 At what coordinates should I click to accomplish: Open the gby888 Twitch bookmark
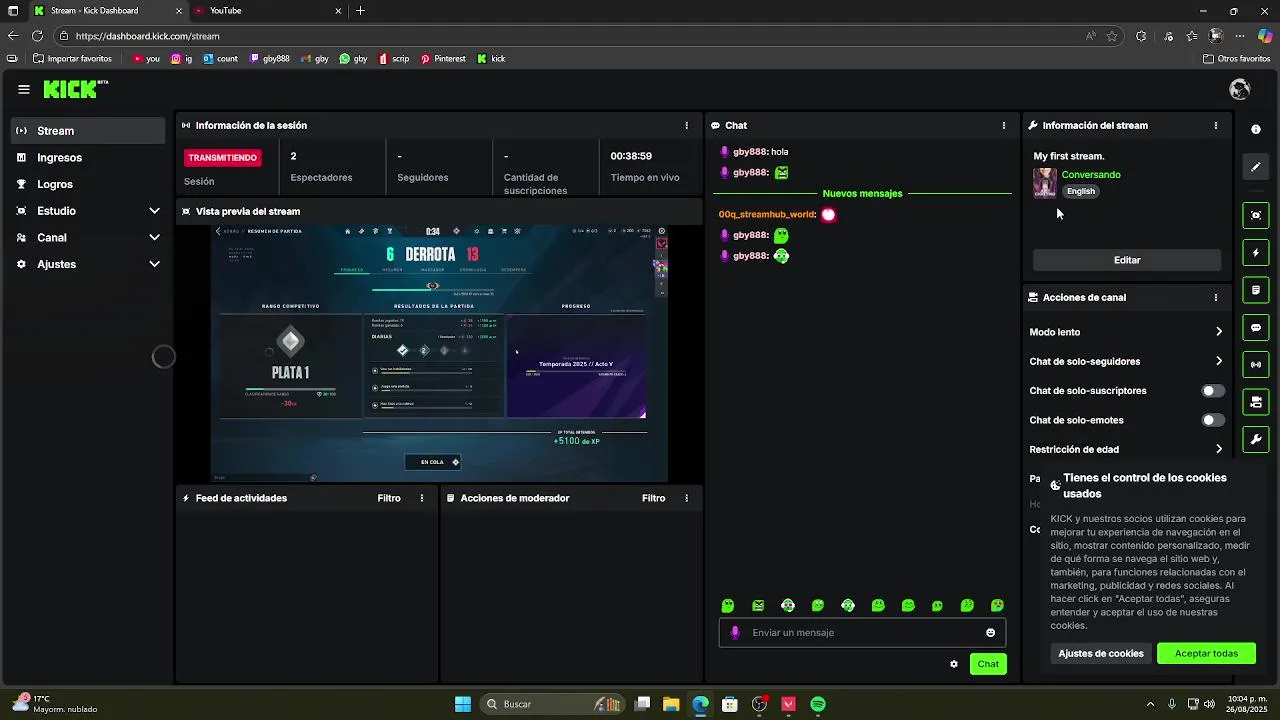269,59
